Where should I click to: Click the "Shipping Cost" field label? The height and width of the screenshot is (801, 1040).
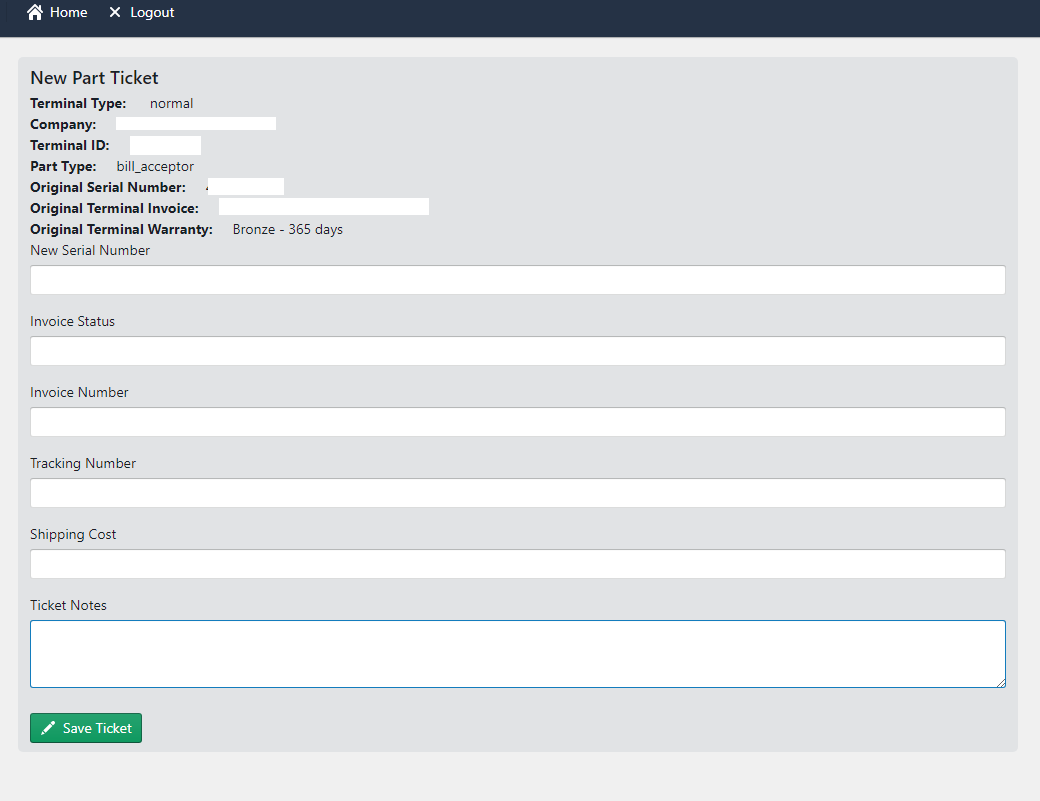tap(73, 534)
